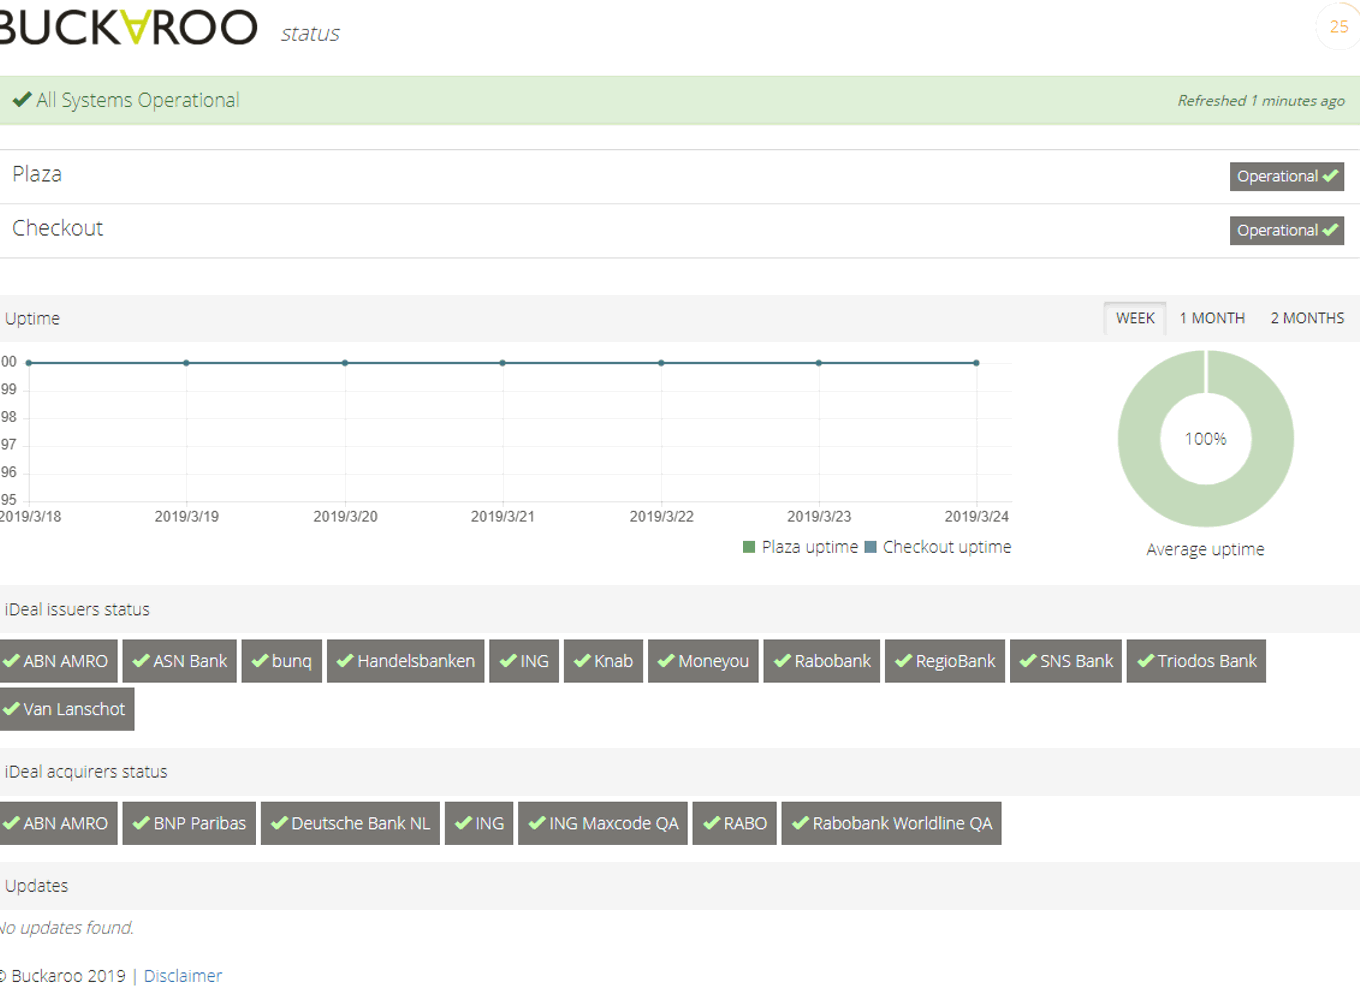The width and height of the screenshot is (1360, 1000).
Task: Switch uptime chart to 1 MONTH view
Action: coord(1212,318)
